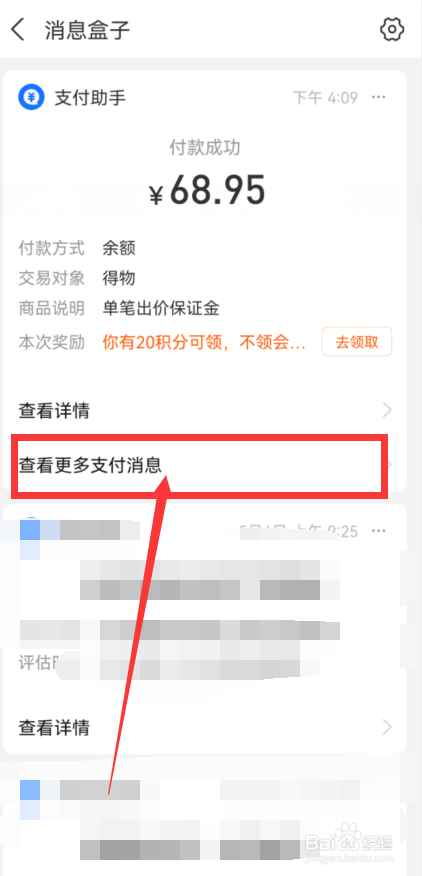422x876 pixels.
Task: Tap the orange 你有20积分可领 reward text
Action: (204, 342)
